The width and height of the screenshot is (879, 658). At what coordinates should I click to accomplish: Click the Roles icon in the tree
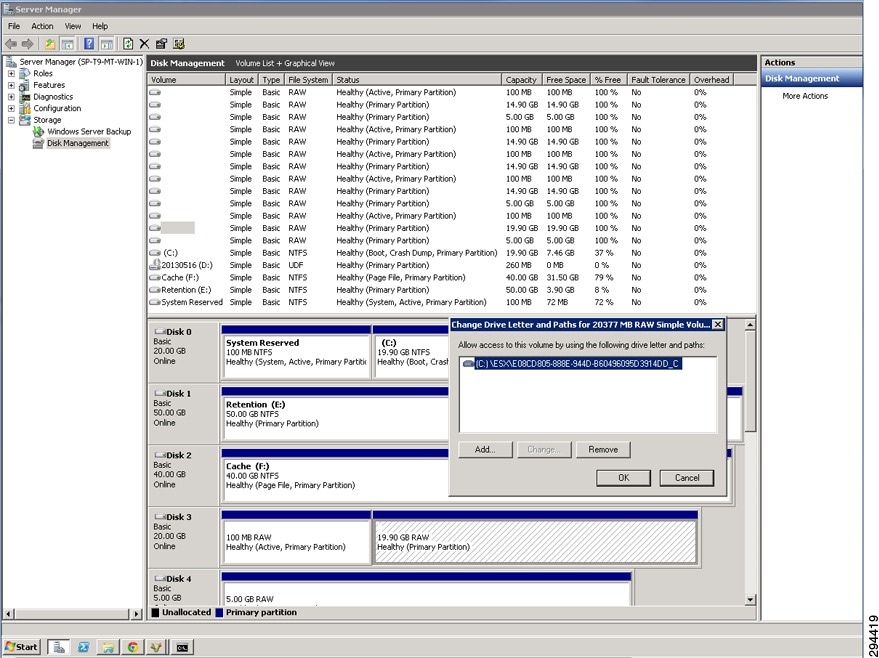[24, 73]
